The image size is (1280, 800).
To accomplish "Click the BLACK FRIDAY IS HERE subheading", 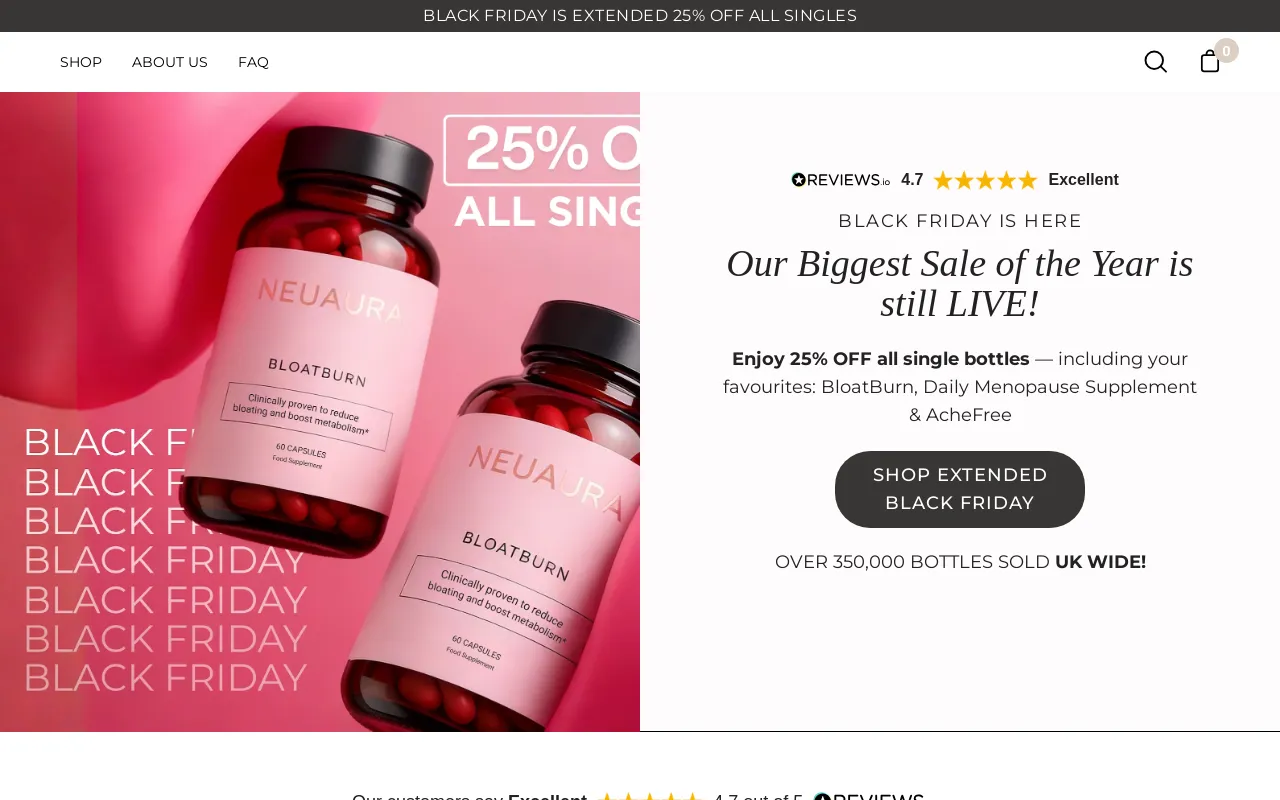I will tap(960, 221).
